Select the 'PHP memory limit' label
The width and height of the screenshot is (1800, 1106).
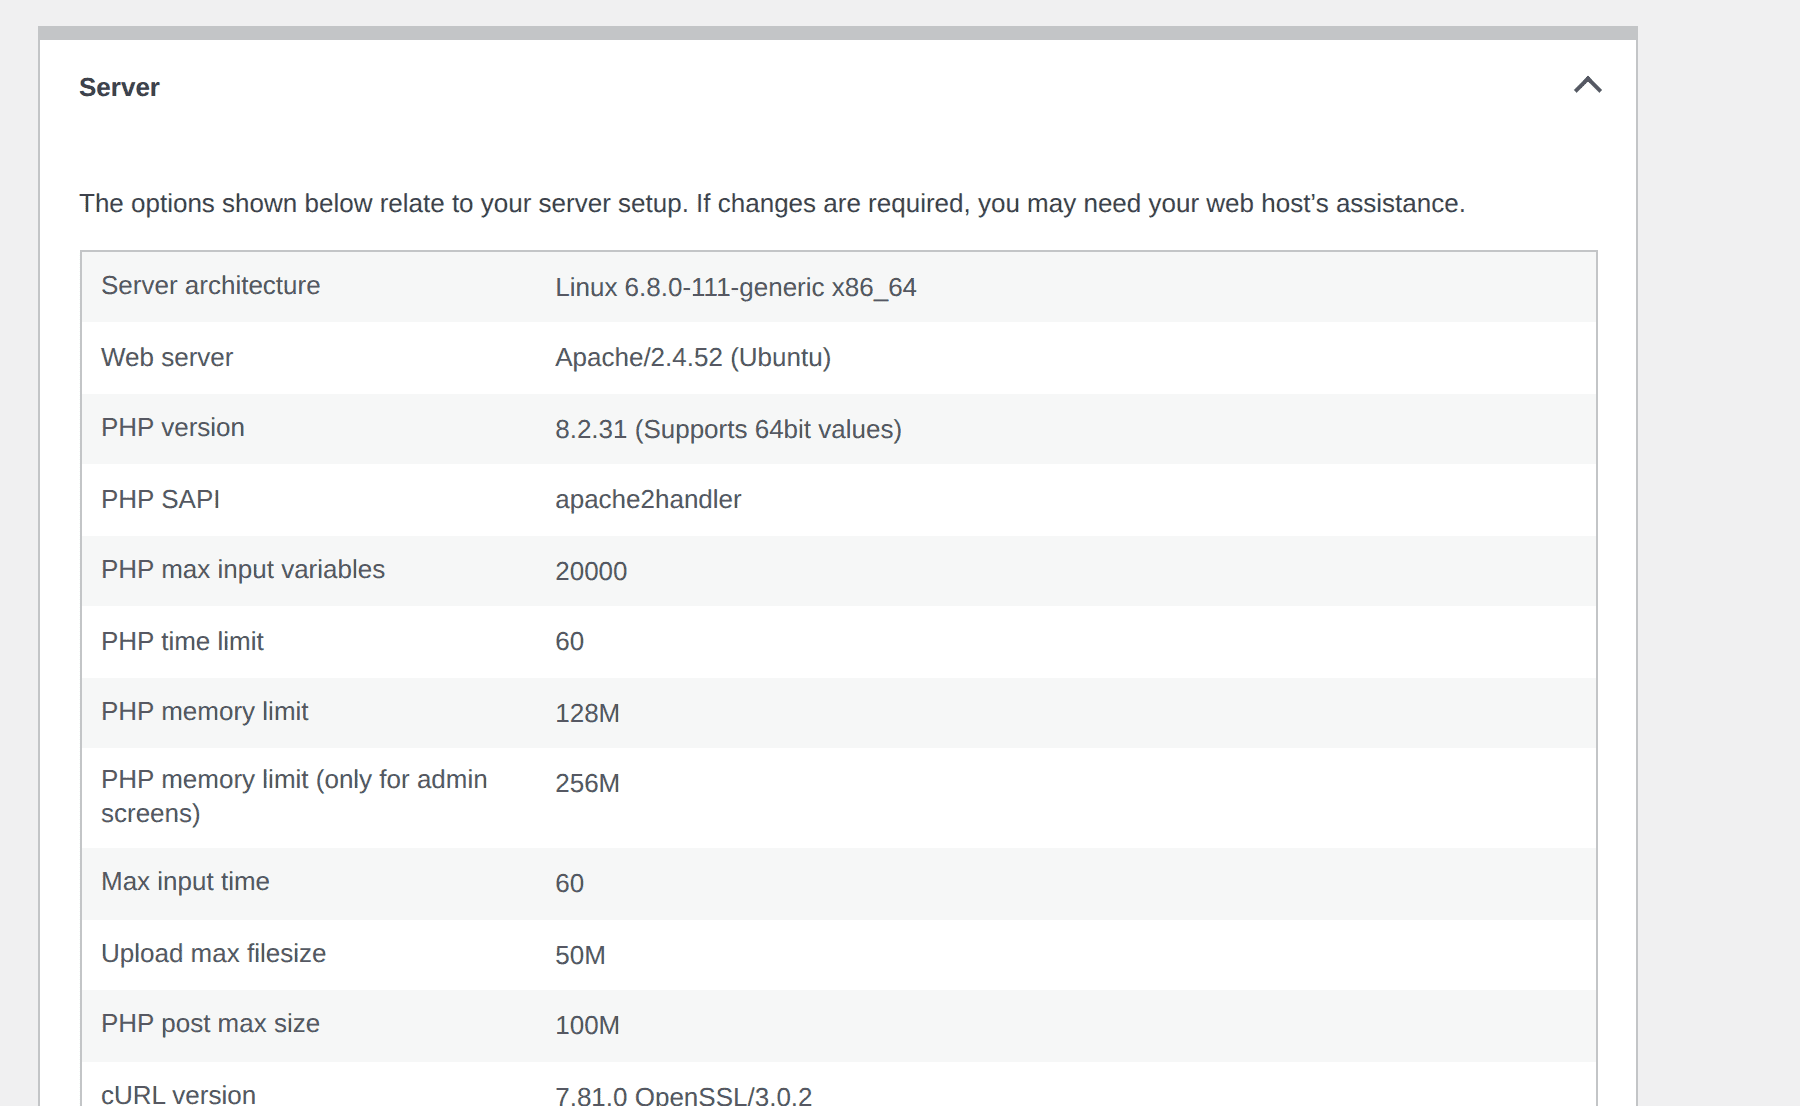click(x=205, y=712)
